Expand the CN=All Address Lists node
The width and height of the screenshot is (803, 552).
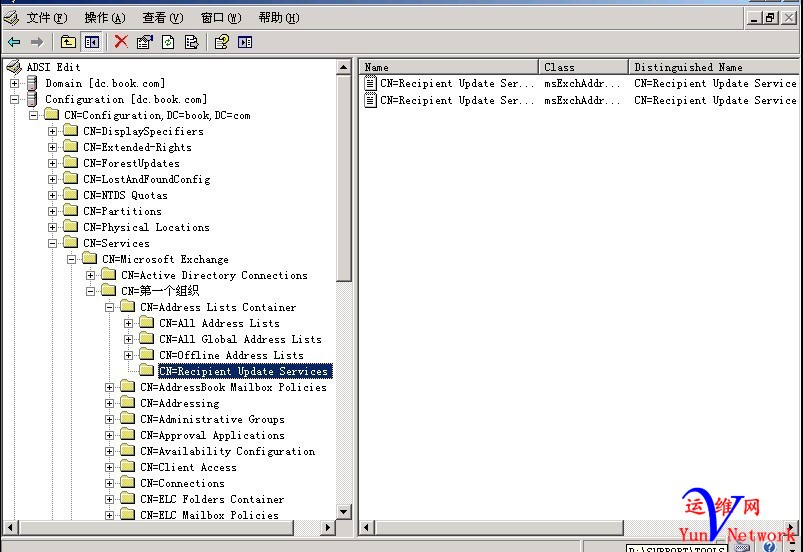129,323
